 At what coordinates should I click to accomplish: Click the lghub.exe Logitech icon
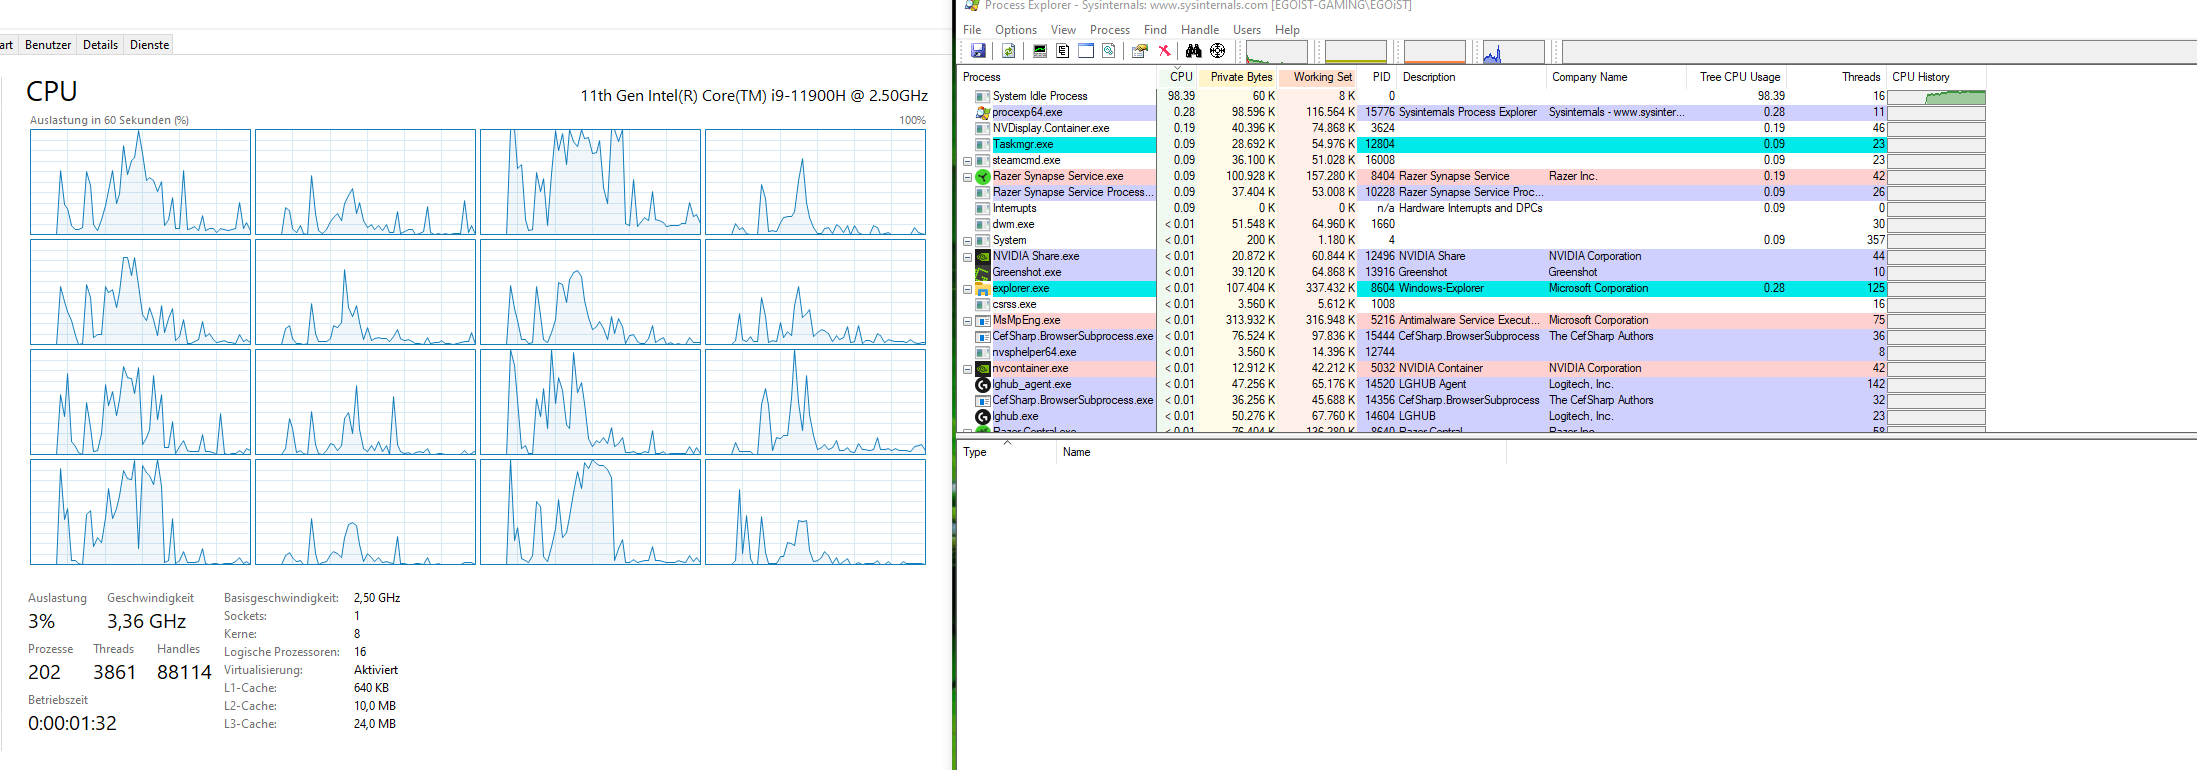pos(983,416)
